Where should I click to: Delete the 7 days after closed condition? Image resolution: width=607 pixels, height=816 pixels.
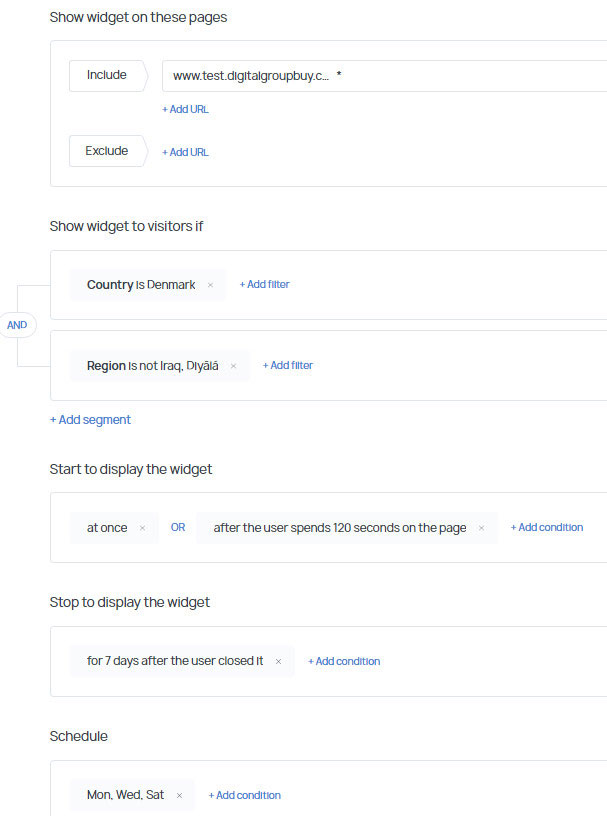pos(278,662)
